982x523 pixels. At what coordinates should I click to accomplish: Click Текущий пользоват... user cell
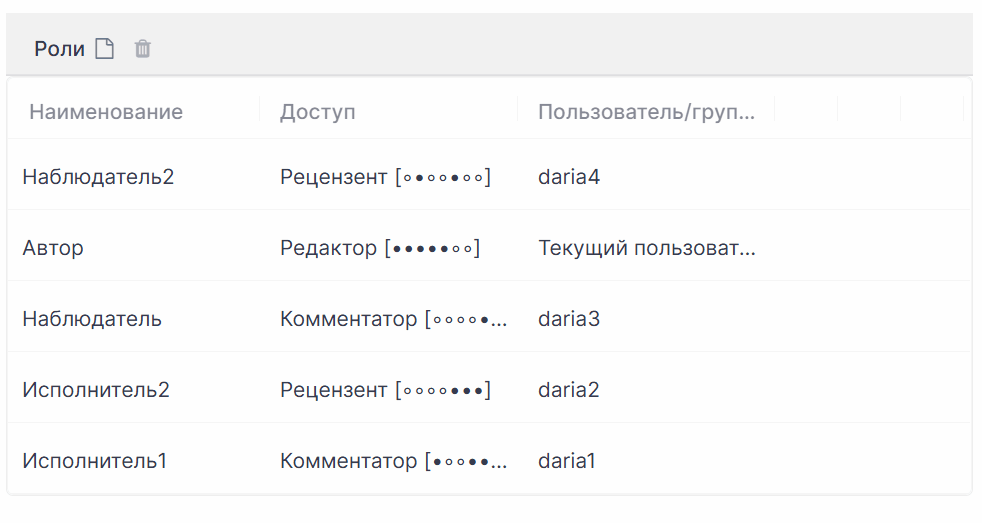pyautogui.click(x=647, y=248)
